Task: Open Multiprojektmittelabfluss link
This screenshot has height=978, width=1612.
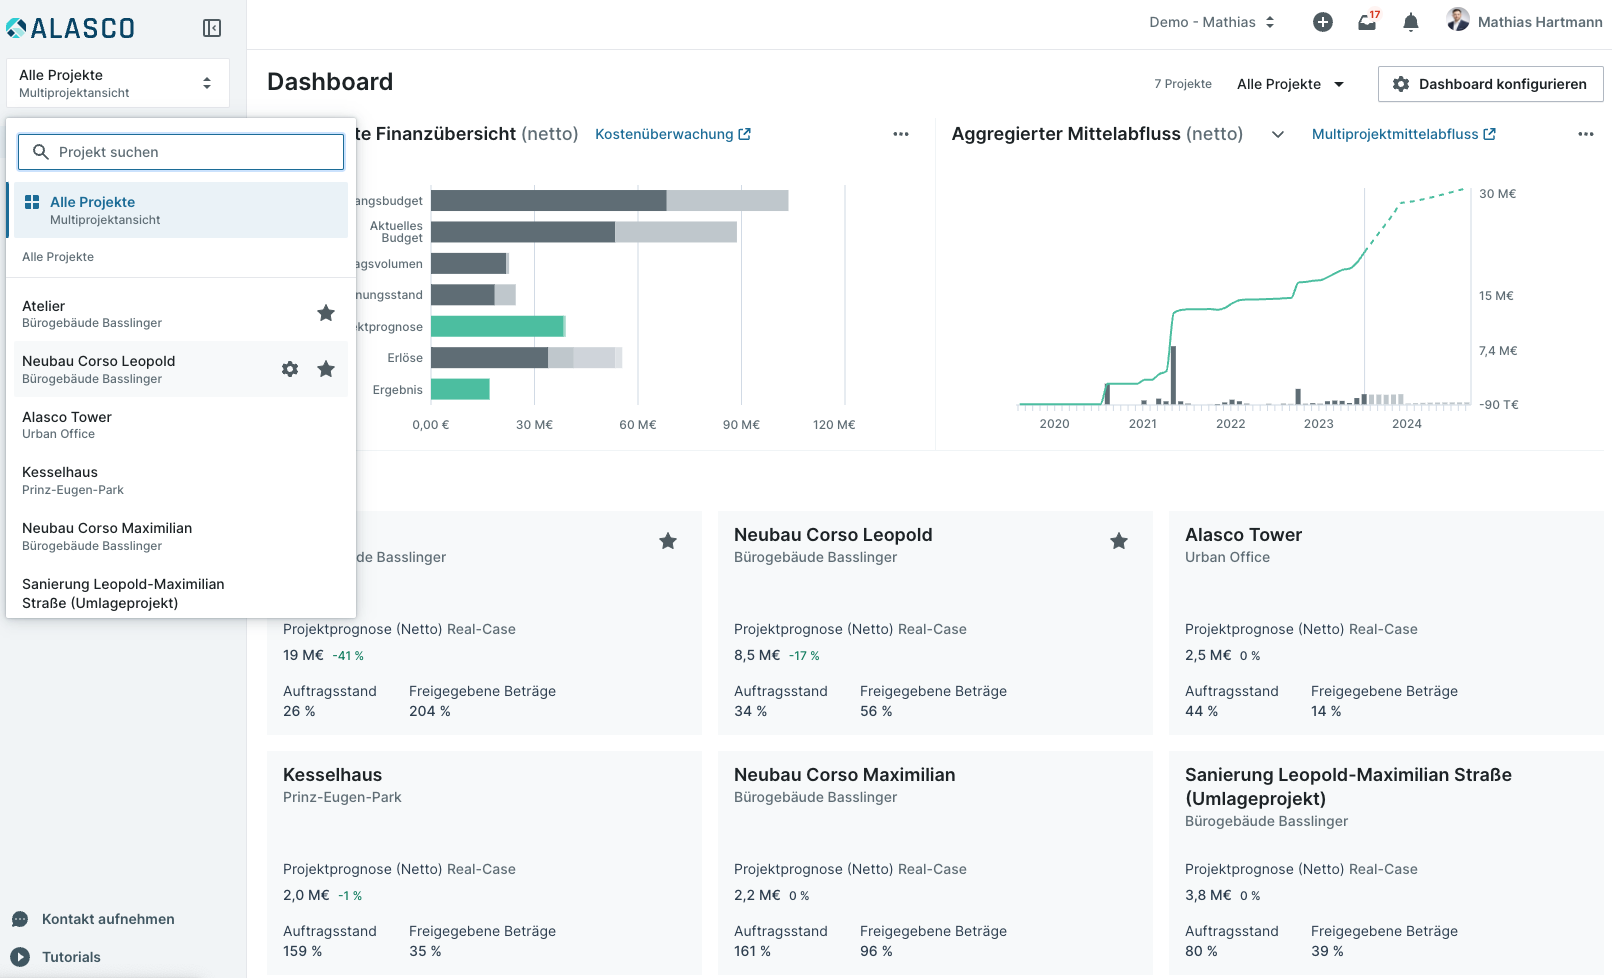Action: click(x=1404, y=134)
